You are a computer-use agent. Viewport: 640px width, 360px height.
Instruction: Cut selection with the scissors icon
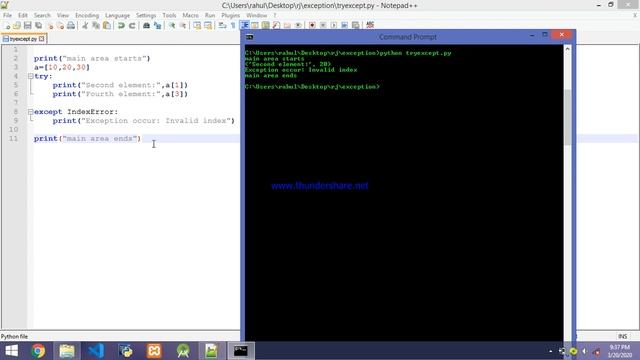(x=85, y=25)
